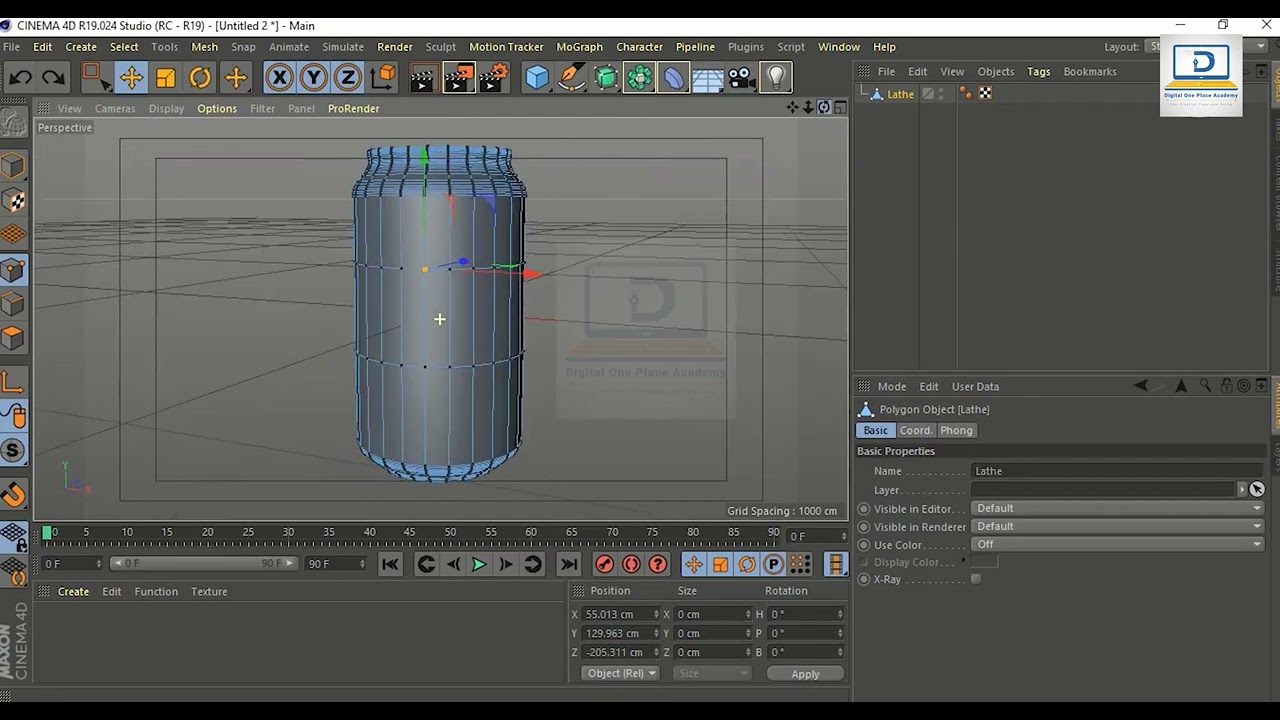This screenshot has height=720, width=1280.
Task: Click the Phong tag on Lathe object
Action: pyautogui.click(x=966, y=93)
